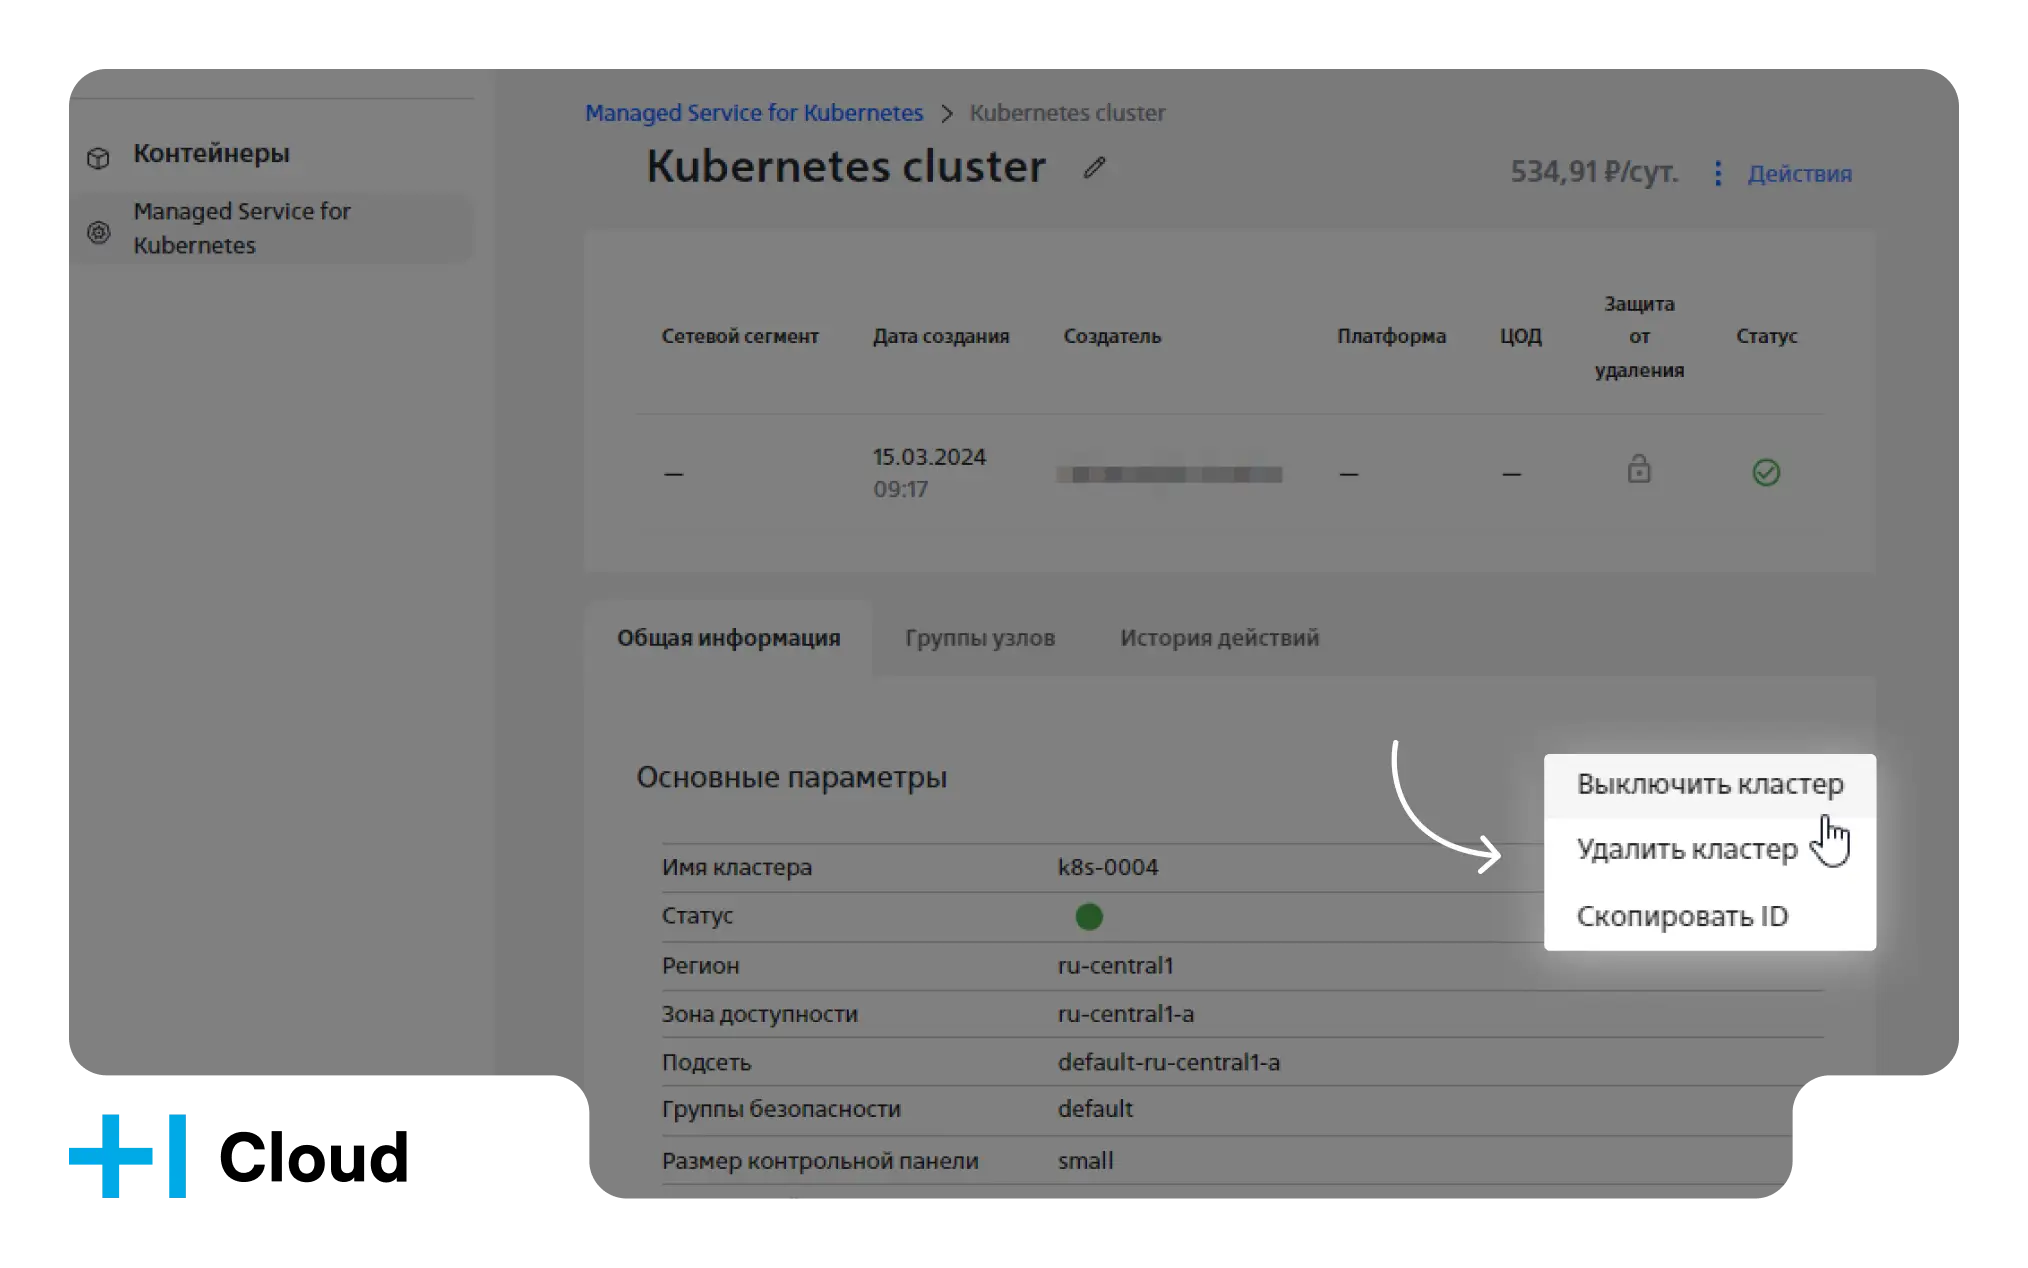Viewport: 2028px width, 1268px height.
Task: Click the Платформа column header
Action: (x=1391, y=337)
